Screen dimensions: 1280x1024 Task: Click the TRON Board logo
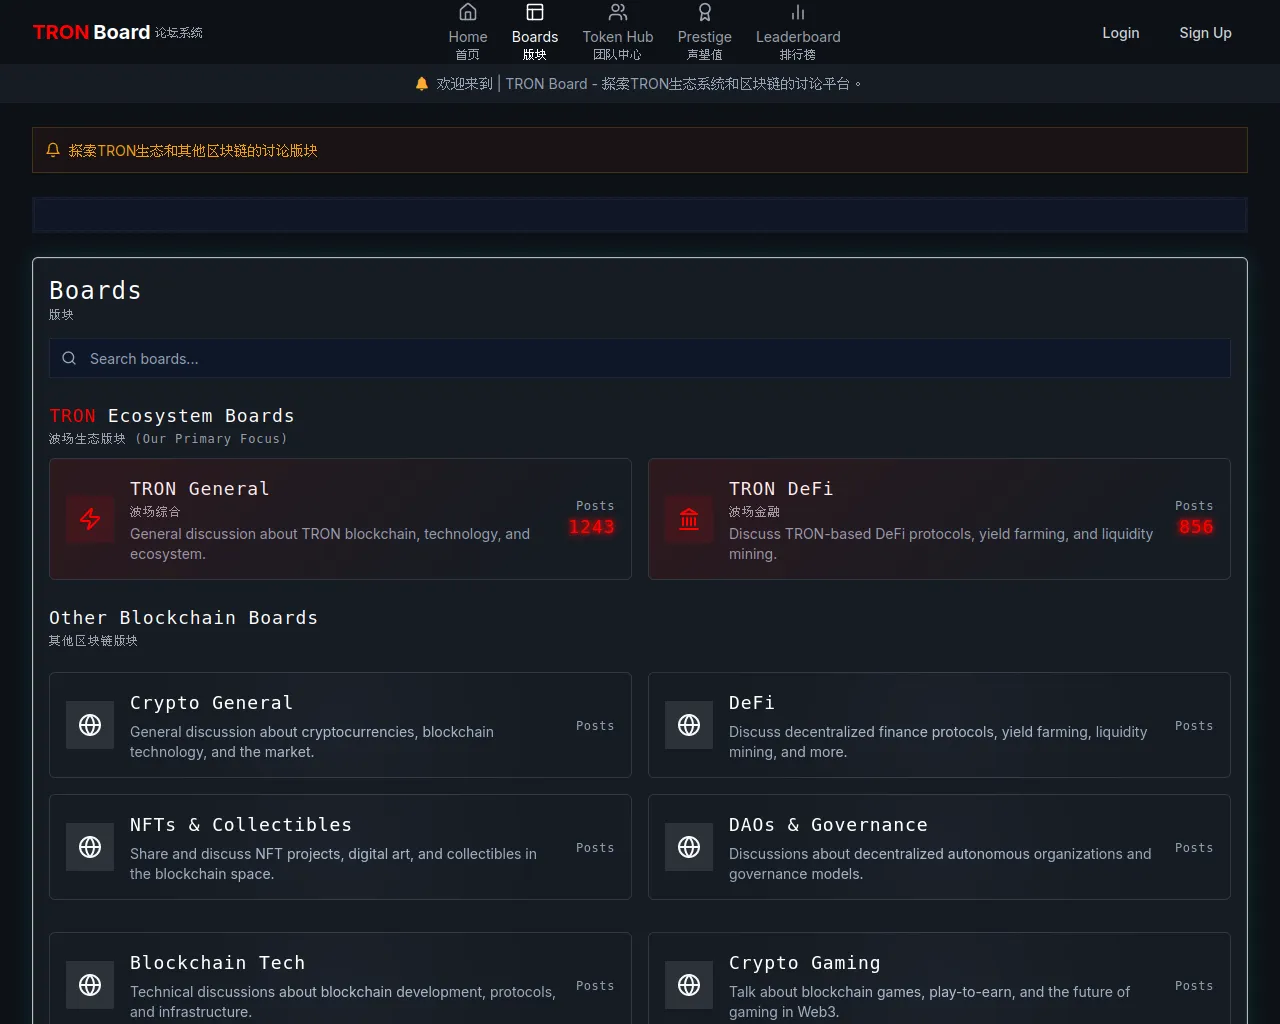(92, 32)
